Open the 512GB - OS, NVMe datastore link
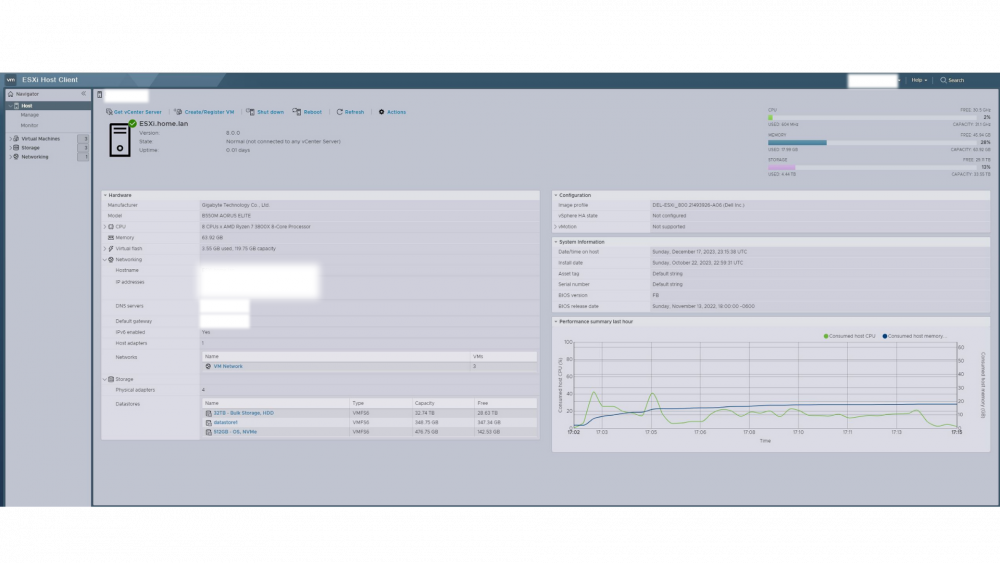Viewport: 1000px width, 563px height. tap(235, 432)
